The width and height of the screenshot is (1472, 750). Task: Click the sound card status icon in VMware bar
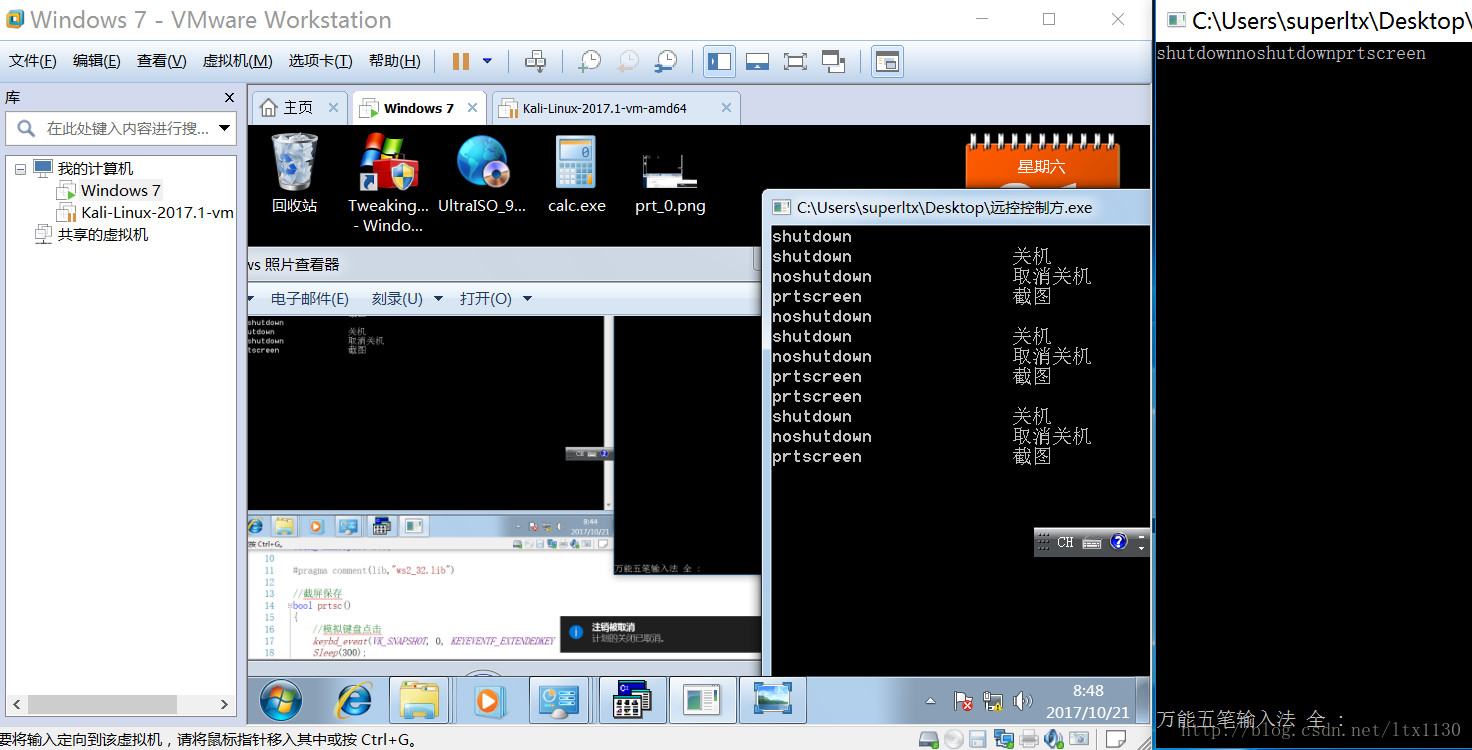1054,740
